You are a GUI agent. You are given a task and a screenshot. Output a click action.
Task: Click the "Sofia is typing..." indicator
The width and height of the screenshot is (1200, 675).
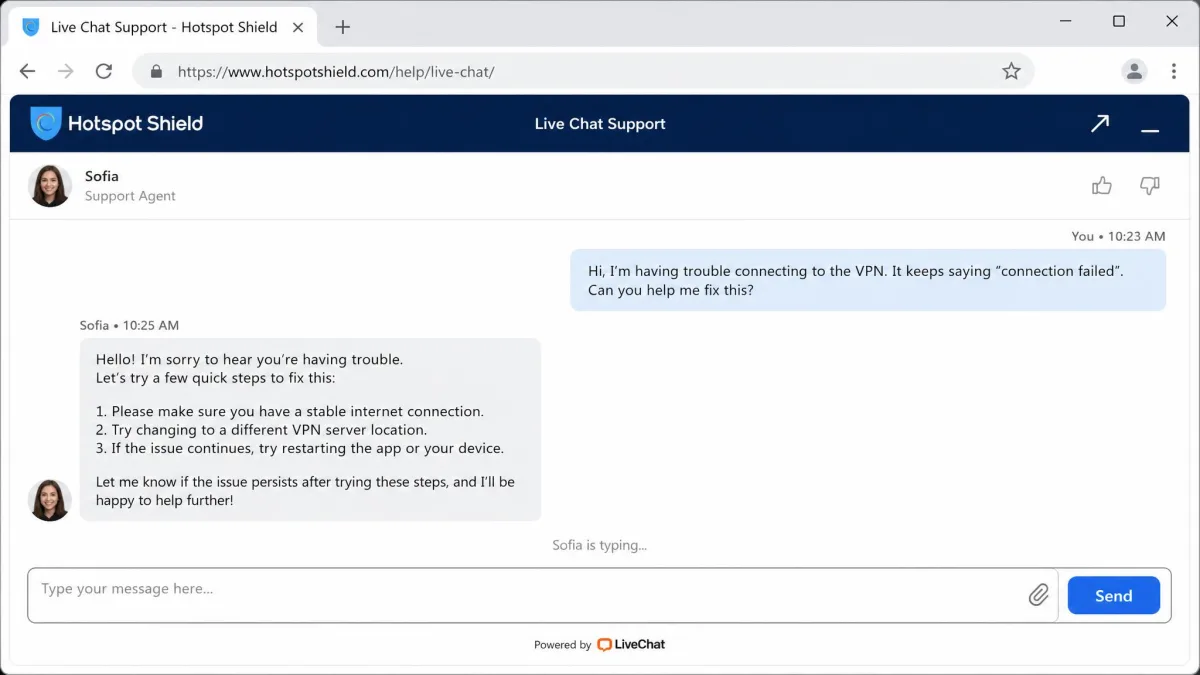(600, 545)
